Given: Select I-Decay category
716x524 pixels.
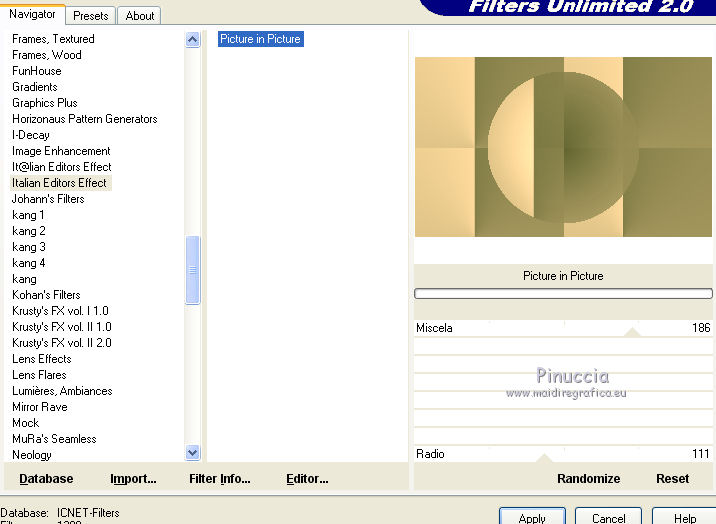Looking at the screenshot, I should click(31, 135).
